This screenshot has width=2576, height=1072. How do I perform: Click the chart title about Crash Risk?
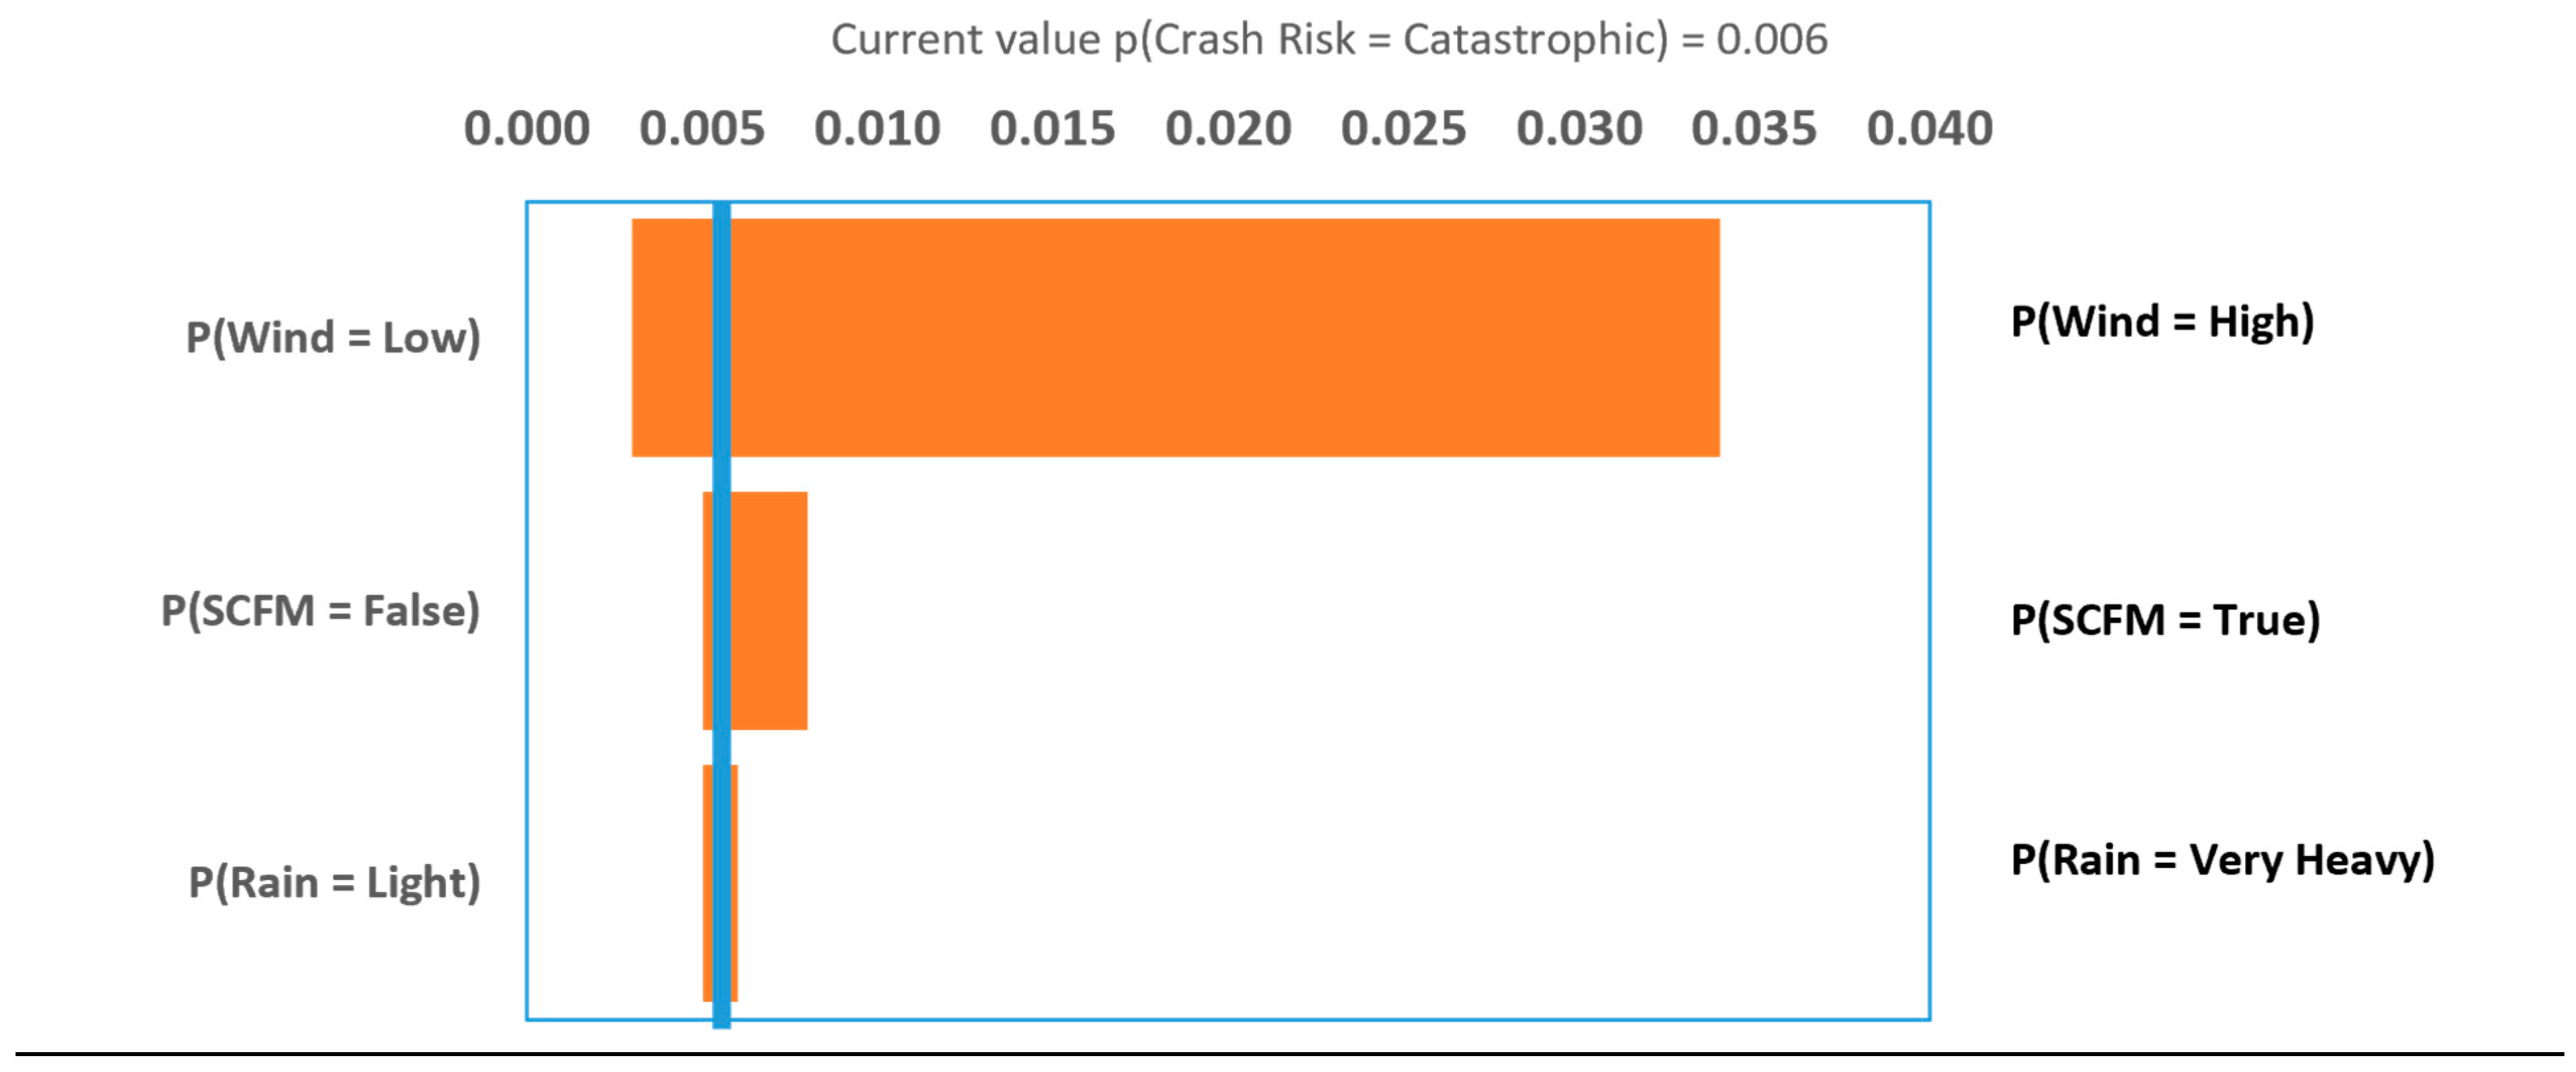point(1329,40)
